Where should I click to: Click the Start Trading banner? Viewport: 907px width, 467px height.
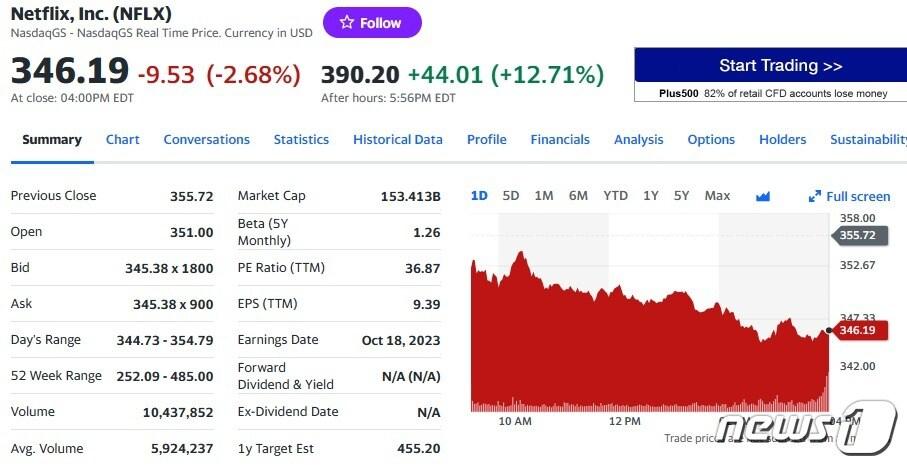[x=770, y=66]
